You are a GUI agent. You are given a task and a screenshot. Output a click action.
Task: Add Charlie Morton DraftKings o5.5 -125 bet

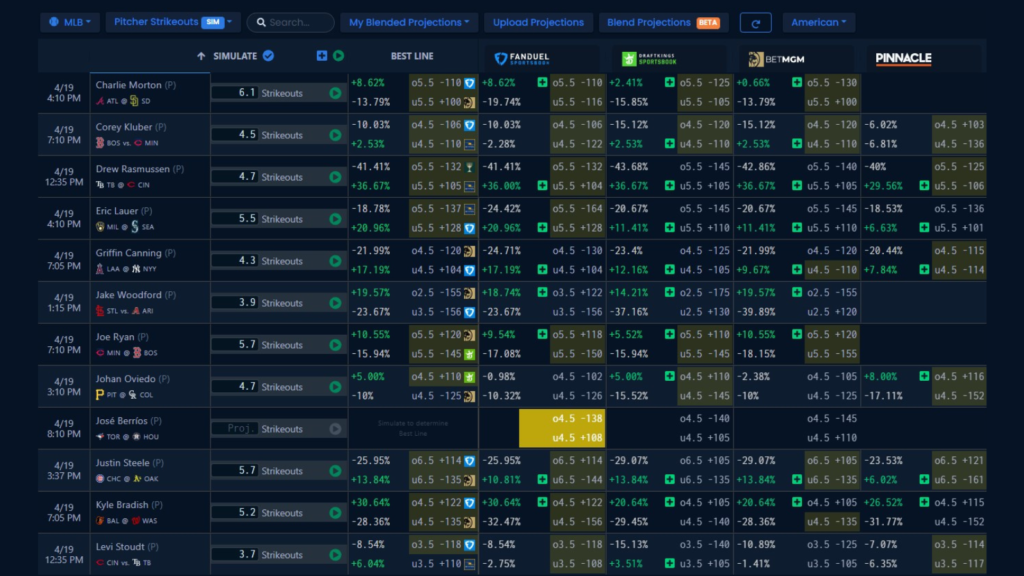(669, 82)
